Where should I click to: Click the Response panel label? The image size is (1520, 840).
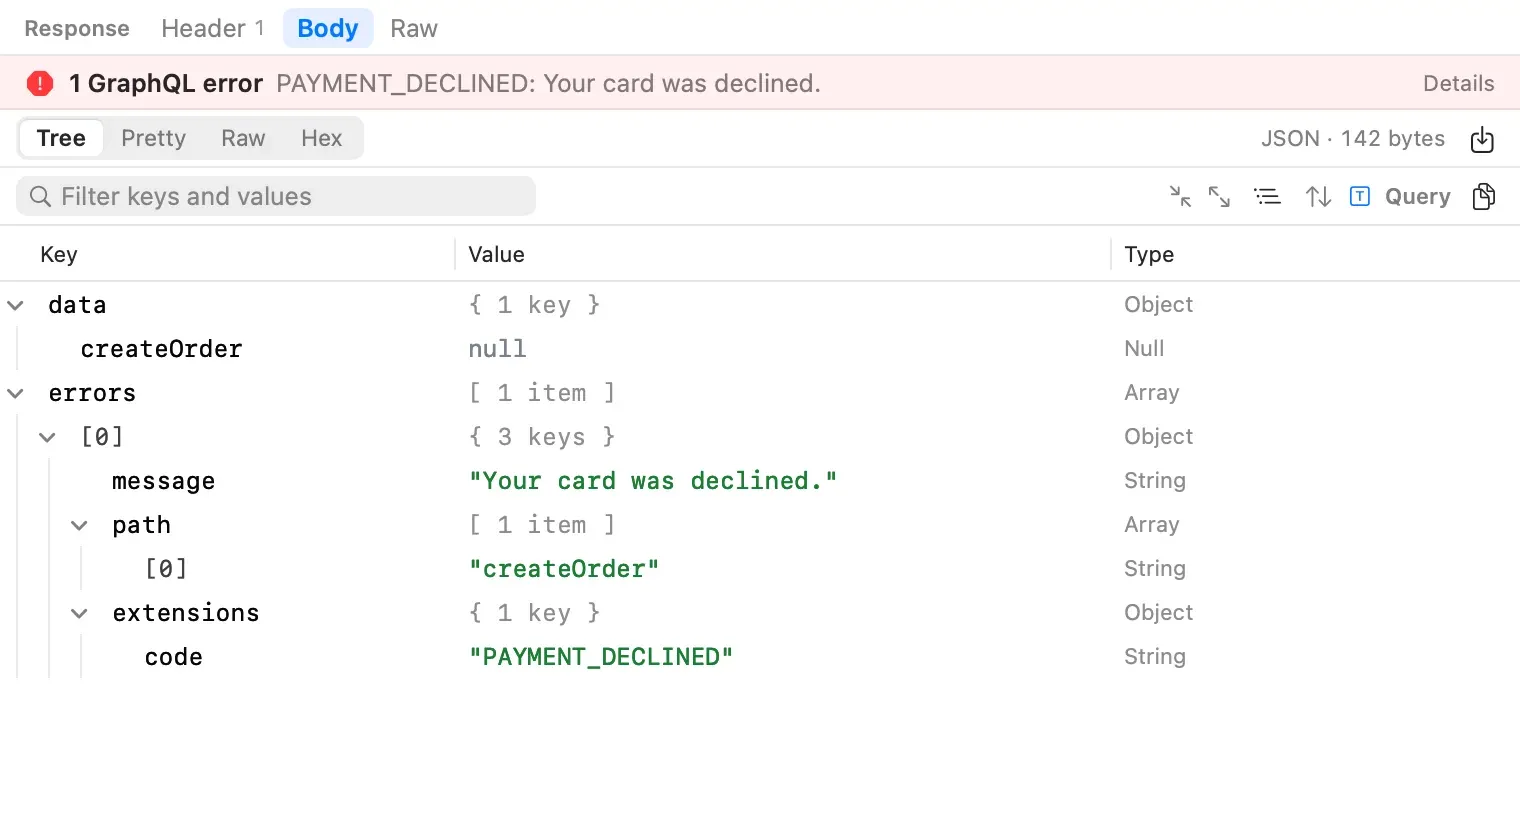pyautogui.click(x=77, y=28)
